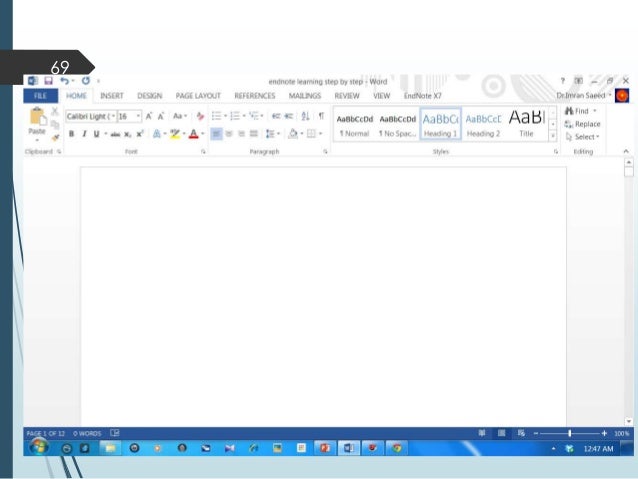
Task: Apply Heading 1 style
Action: click(x=440, y=124)
